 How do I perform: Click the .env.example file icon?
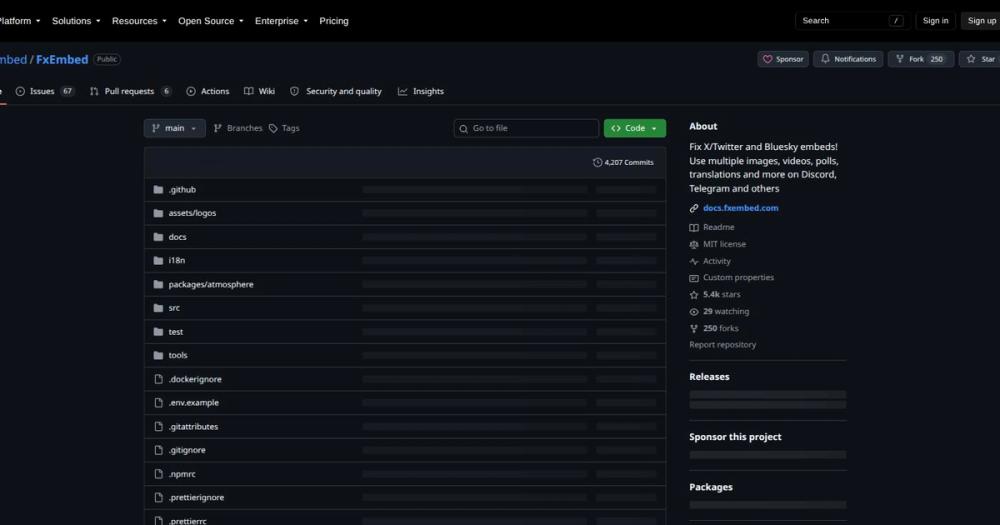point(158,403)
